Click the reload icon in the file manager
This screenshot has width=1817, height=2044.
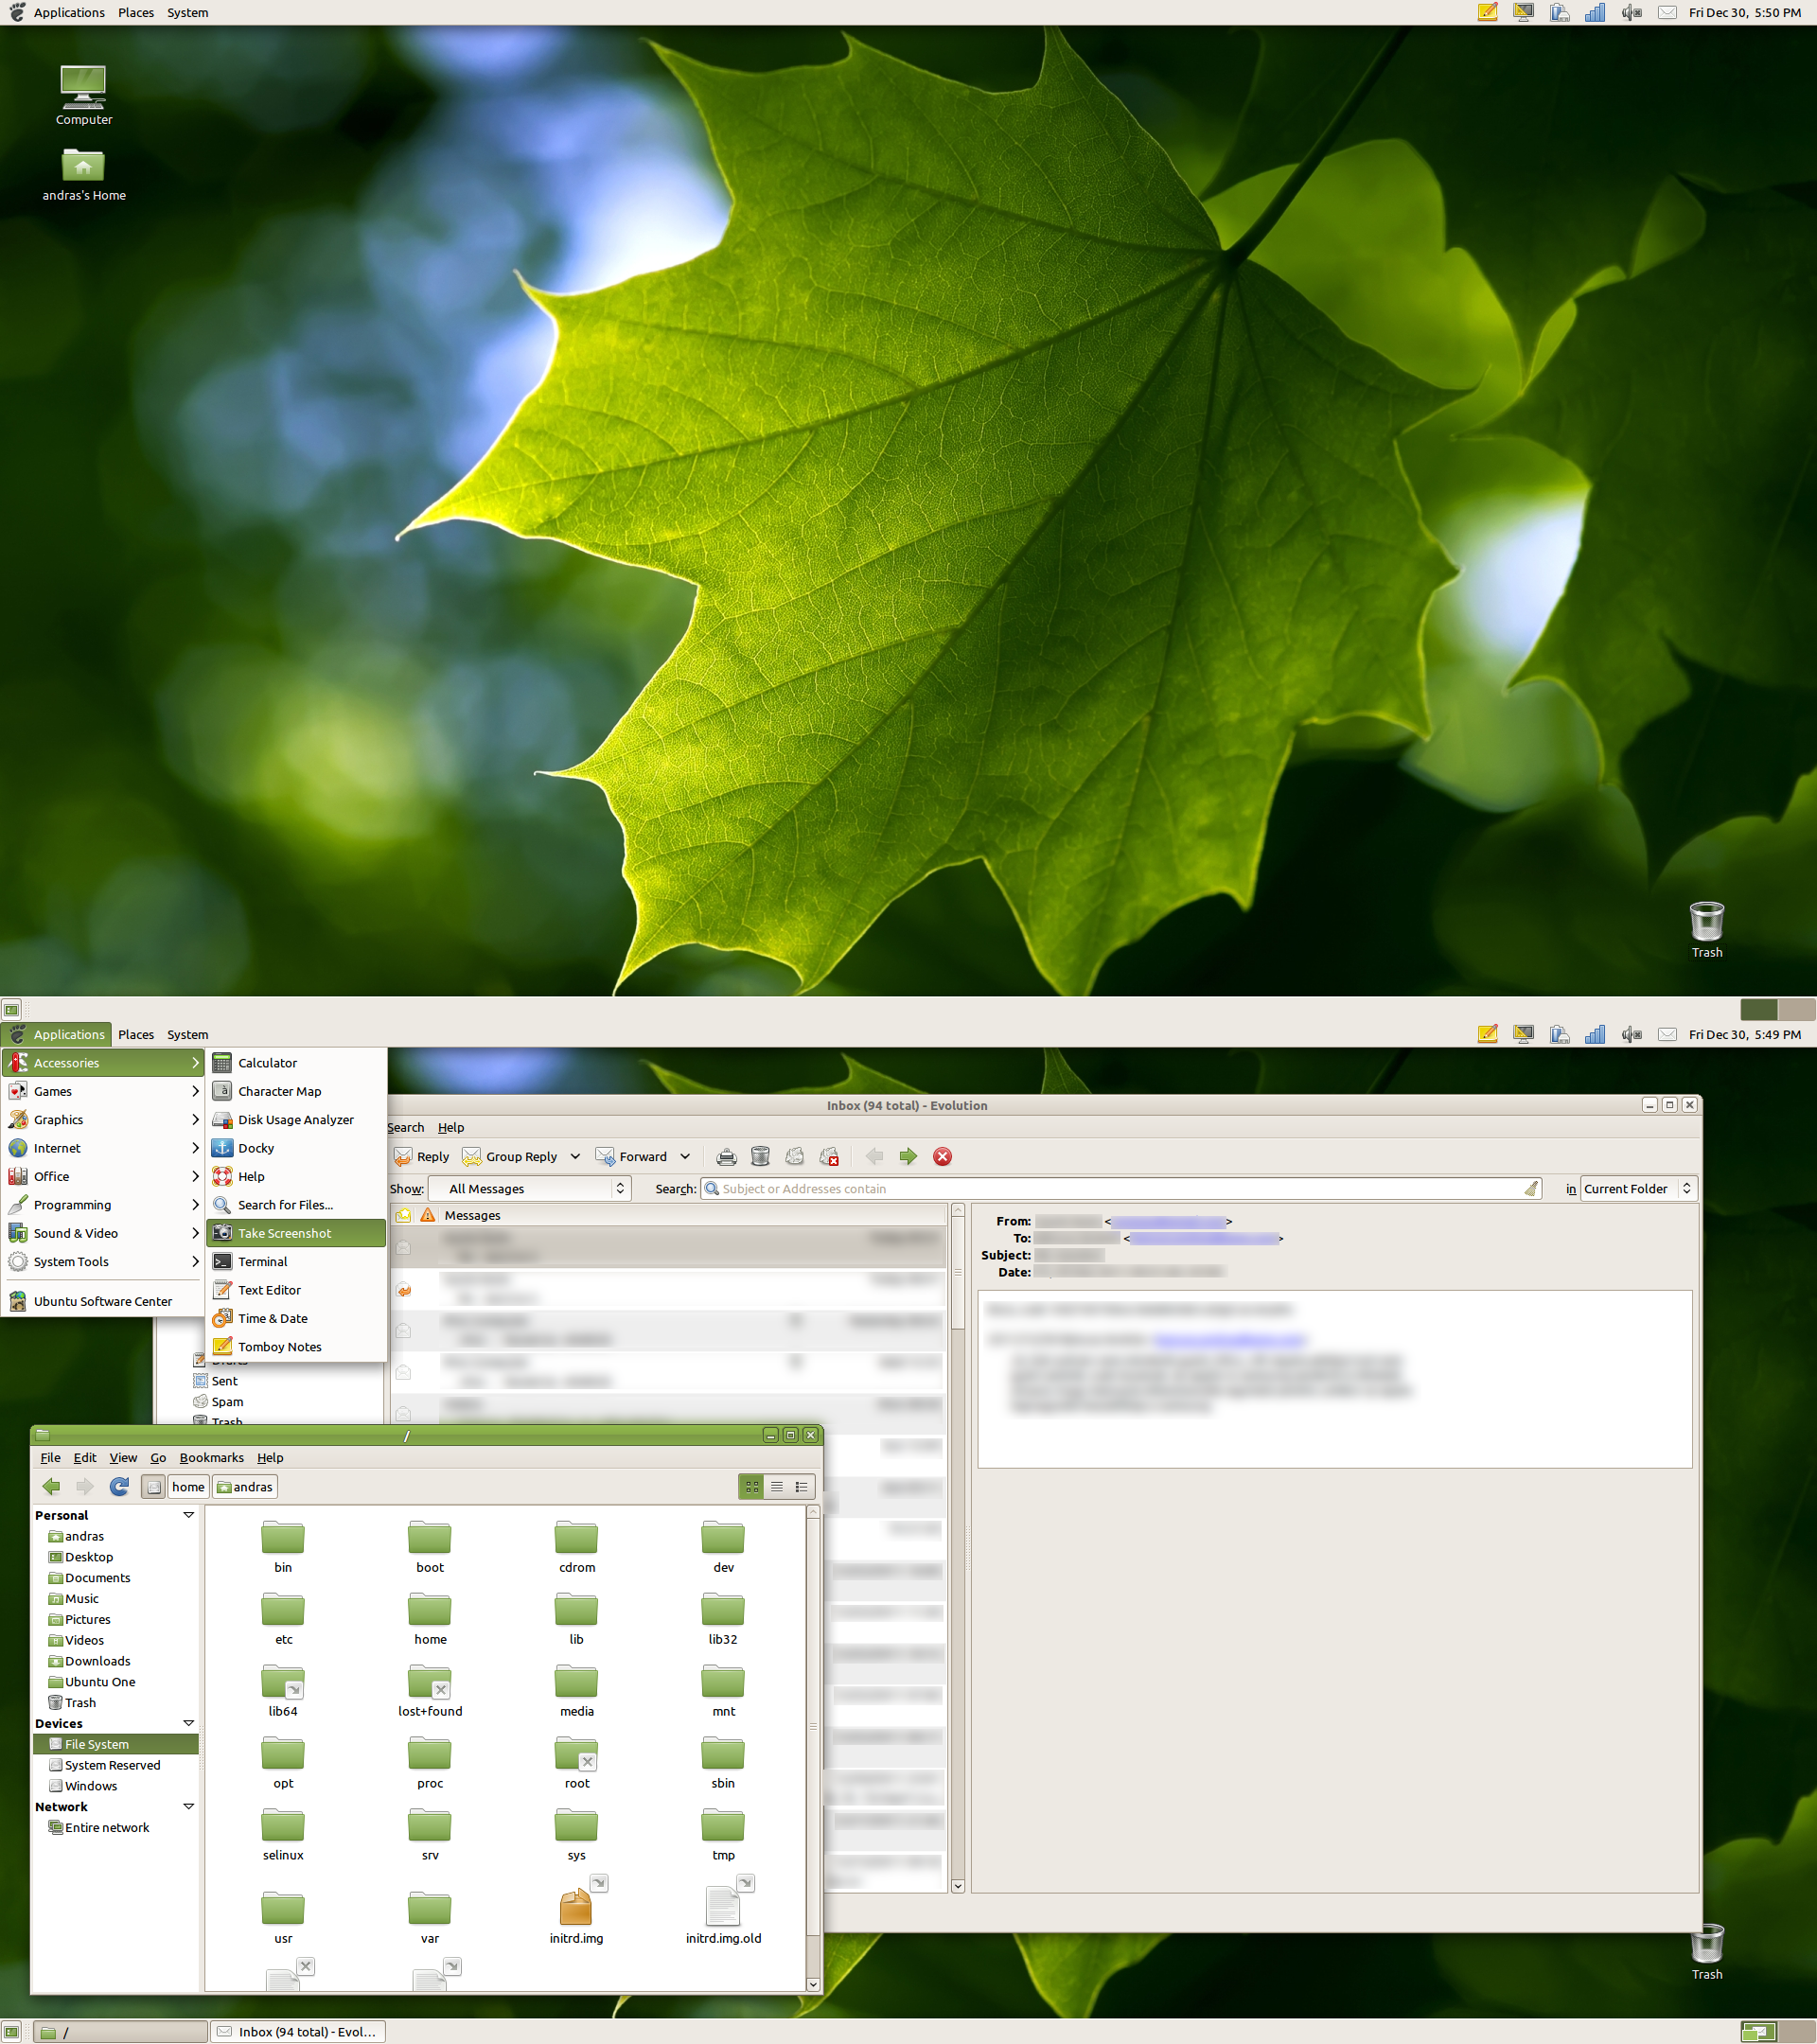(119, 1487)
